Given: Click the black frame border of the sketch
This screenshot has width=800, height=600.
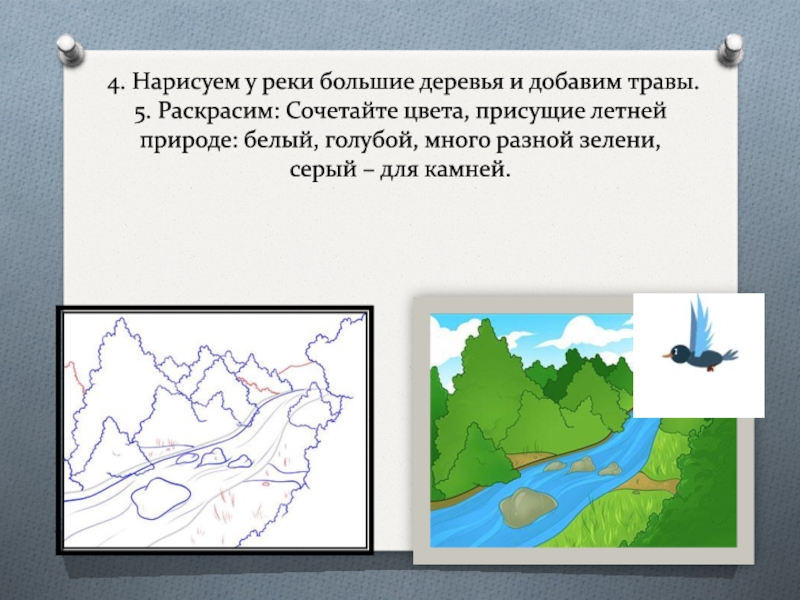Looking at the screenshot, I should 60,430.
